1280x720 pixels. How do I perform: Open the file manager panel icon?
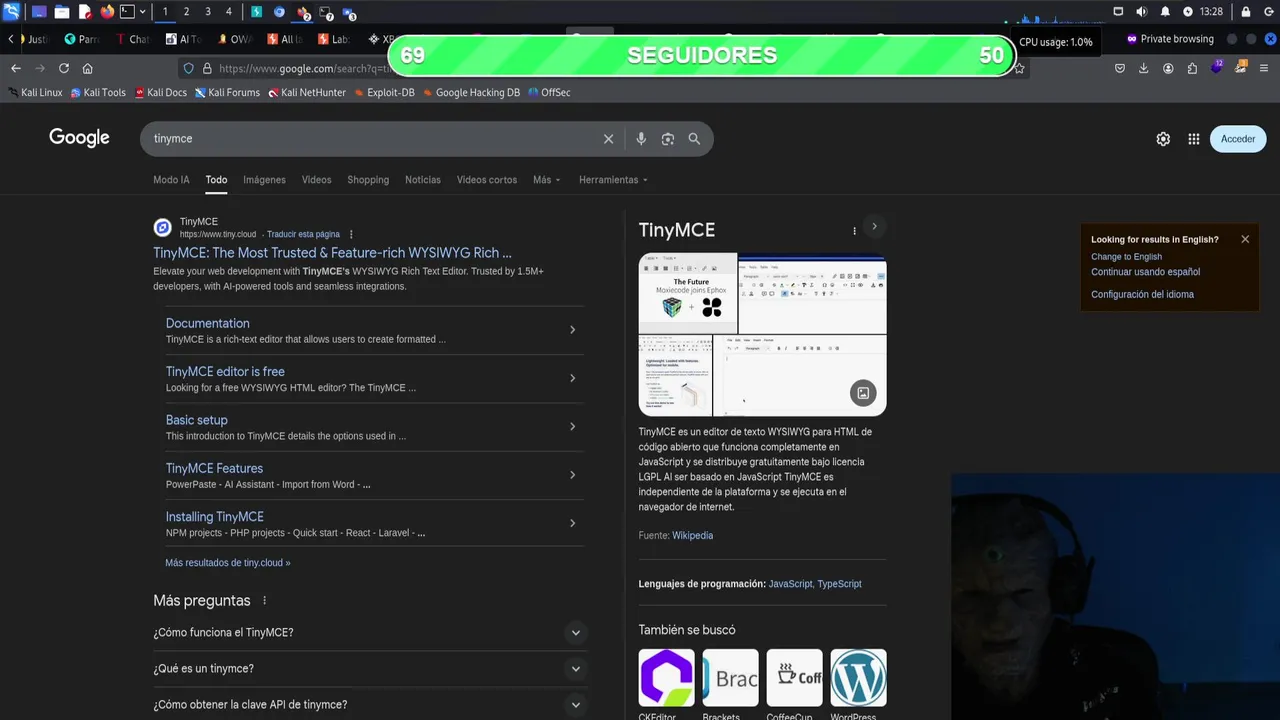coord(61,12)
